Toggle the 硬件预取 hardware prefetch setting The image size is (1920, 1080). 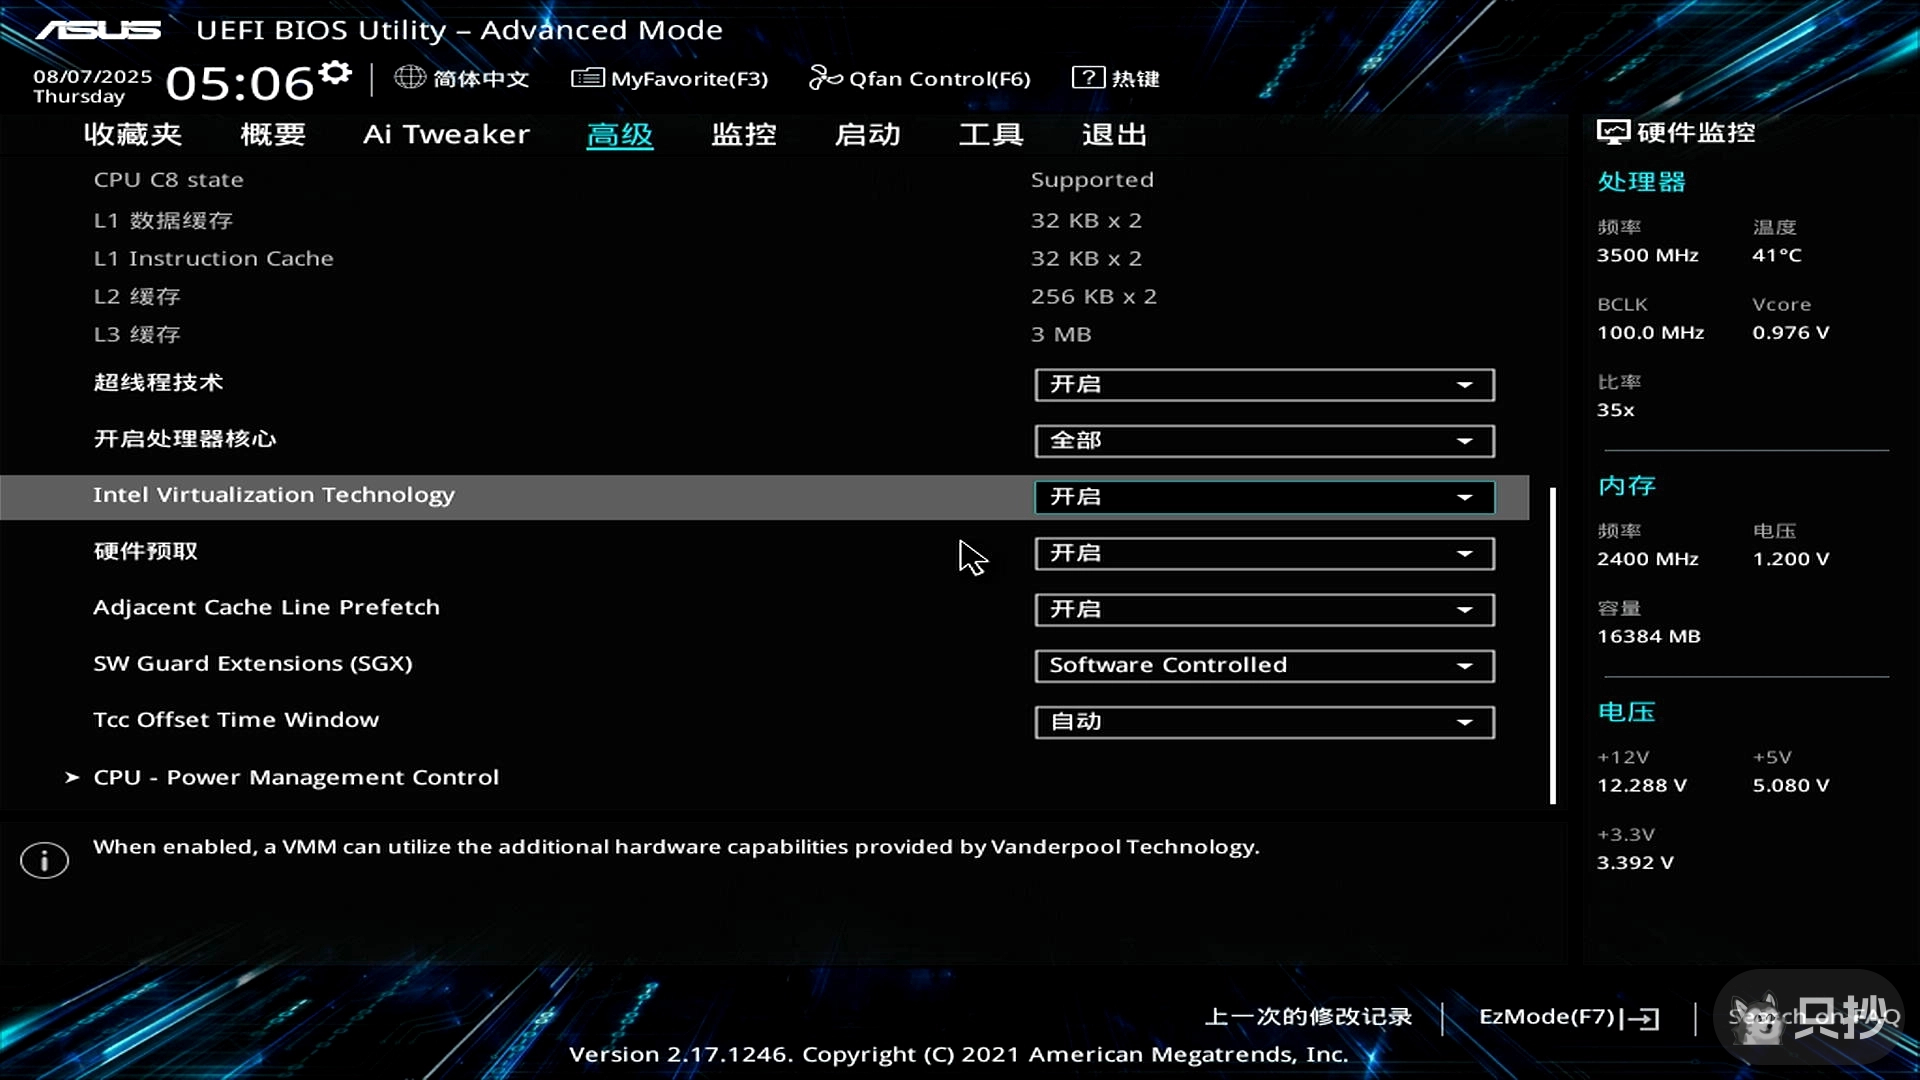tap(1263, 553)
